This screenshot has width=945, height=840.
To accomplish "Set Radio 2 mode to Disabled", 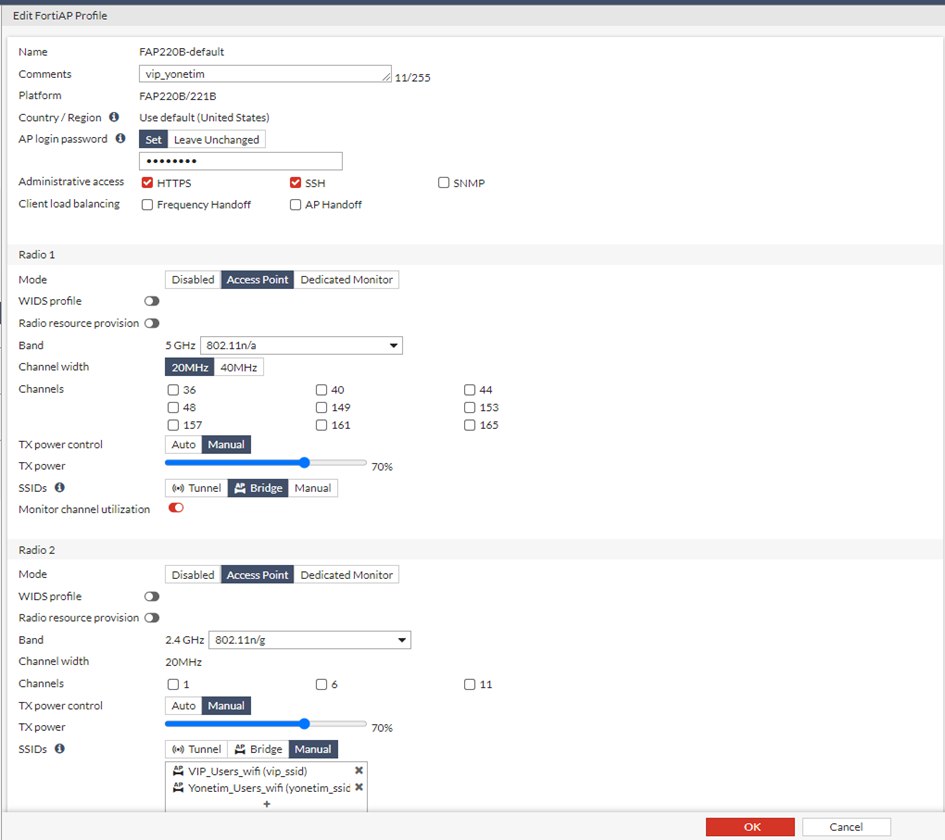I will [192, 574].
